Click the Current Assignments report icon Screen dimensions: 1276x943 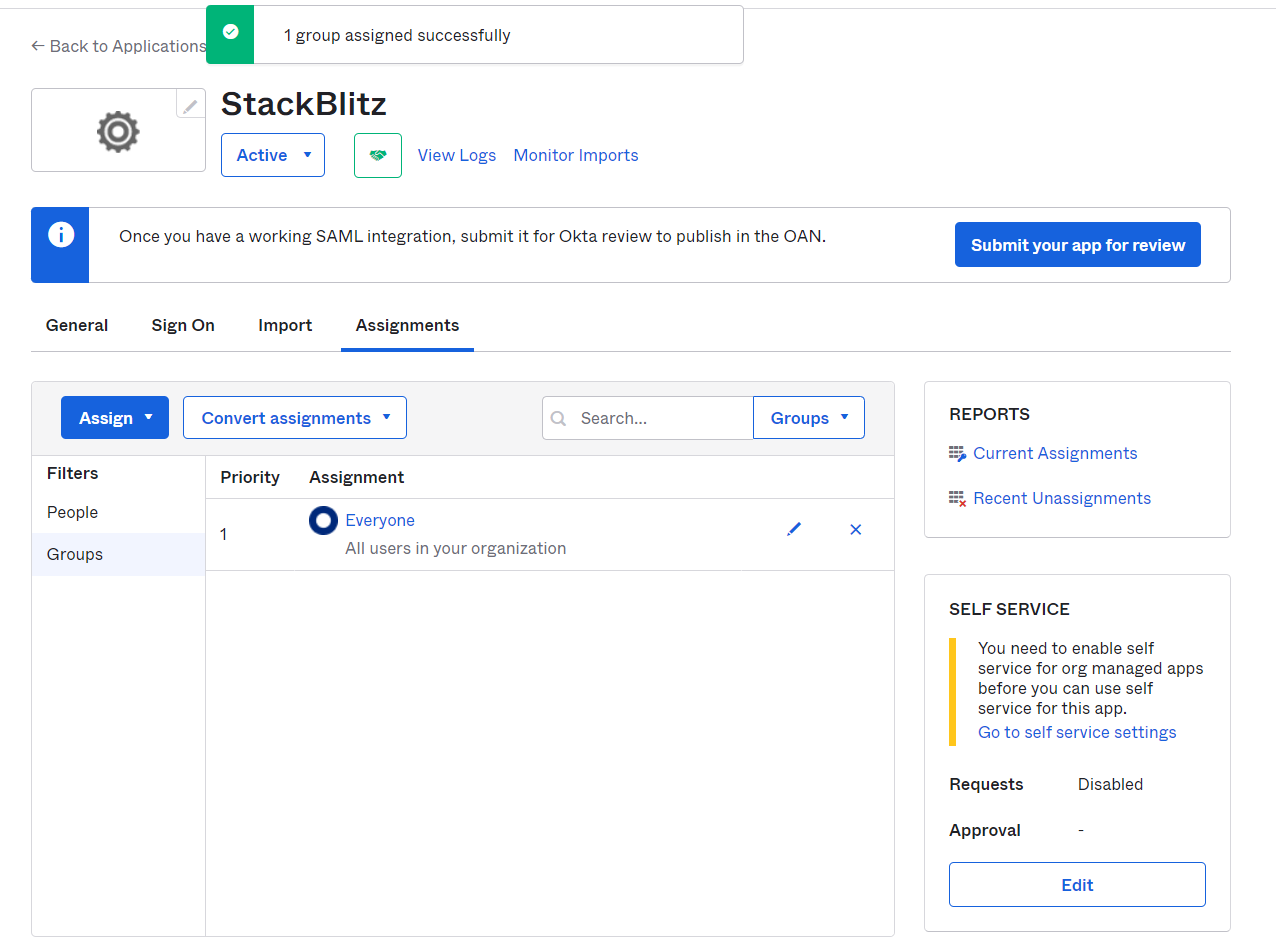957,453
